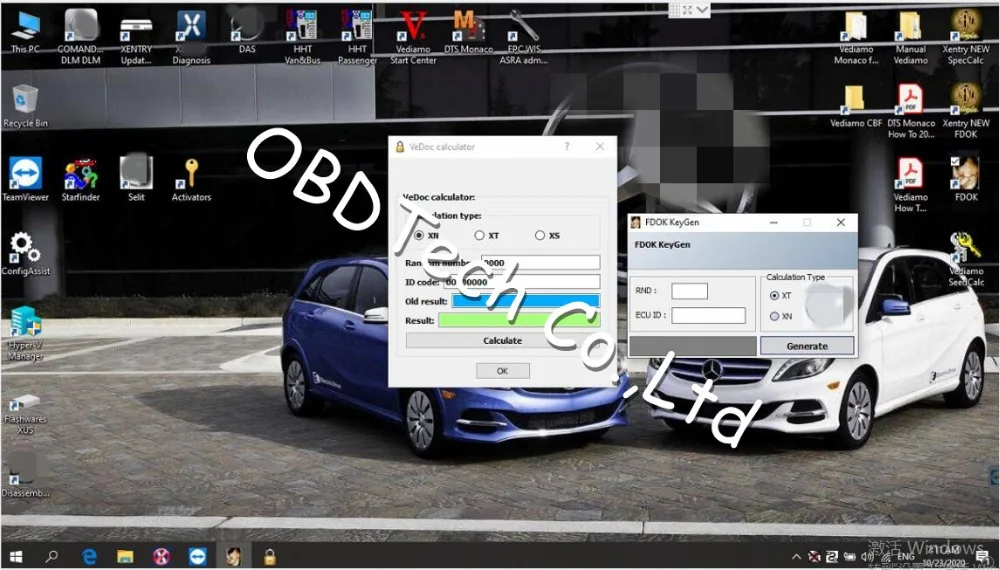Open notification center
This screenshot has width=1000, height=570.
983,557
